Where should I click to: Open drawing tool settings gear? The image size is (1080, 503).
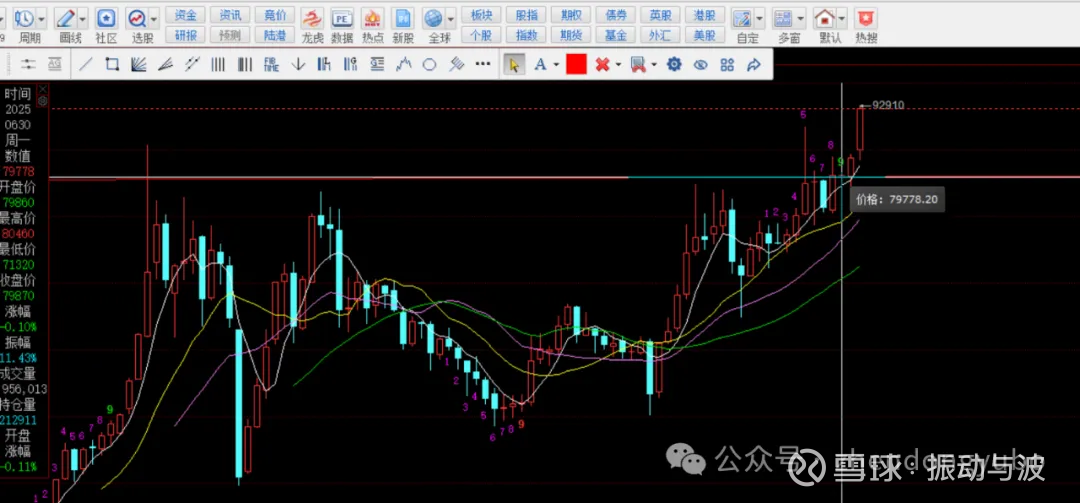point(674,64)
